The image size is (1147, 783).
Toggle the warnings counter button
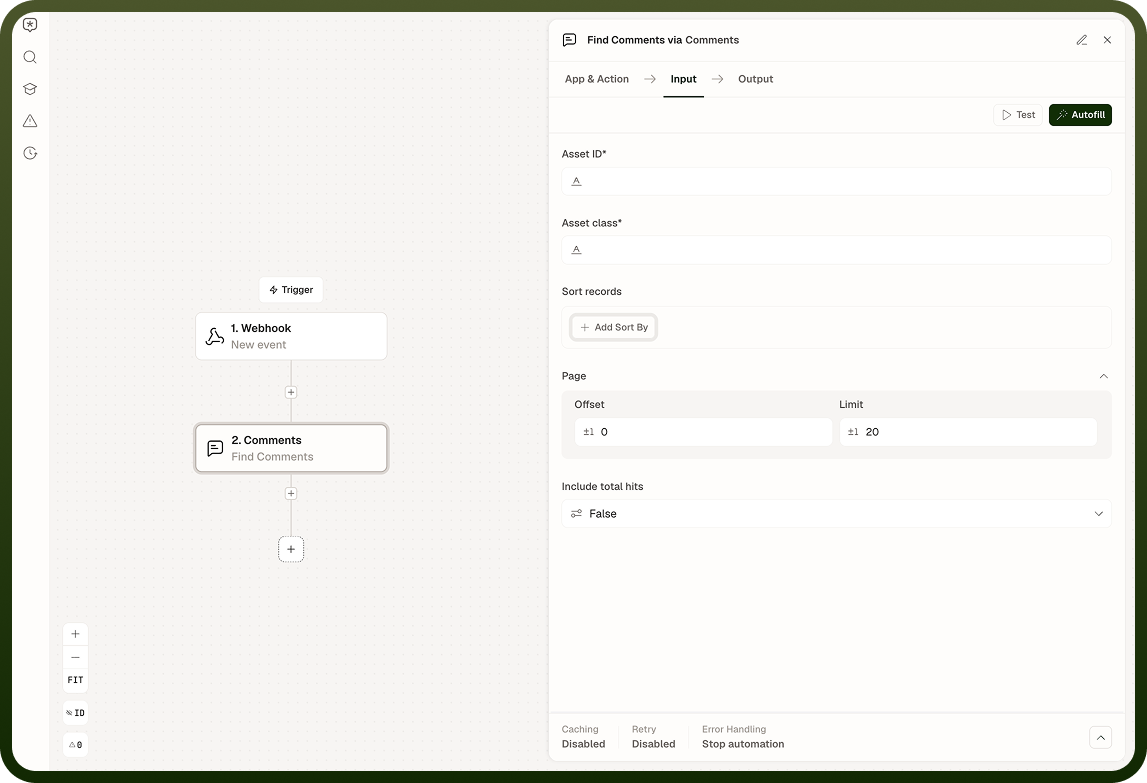click(75, 745)
